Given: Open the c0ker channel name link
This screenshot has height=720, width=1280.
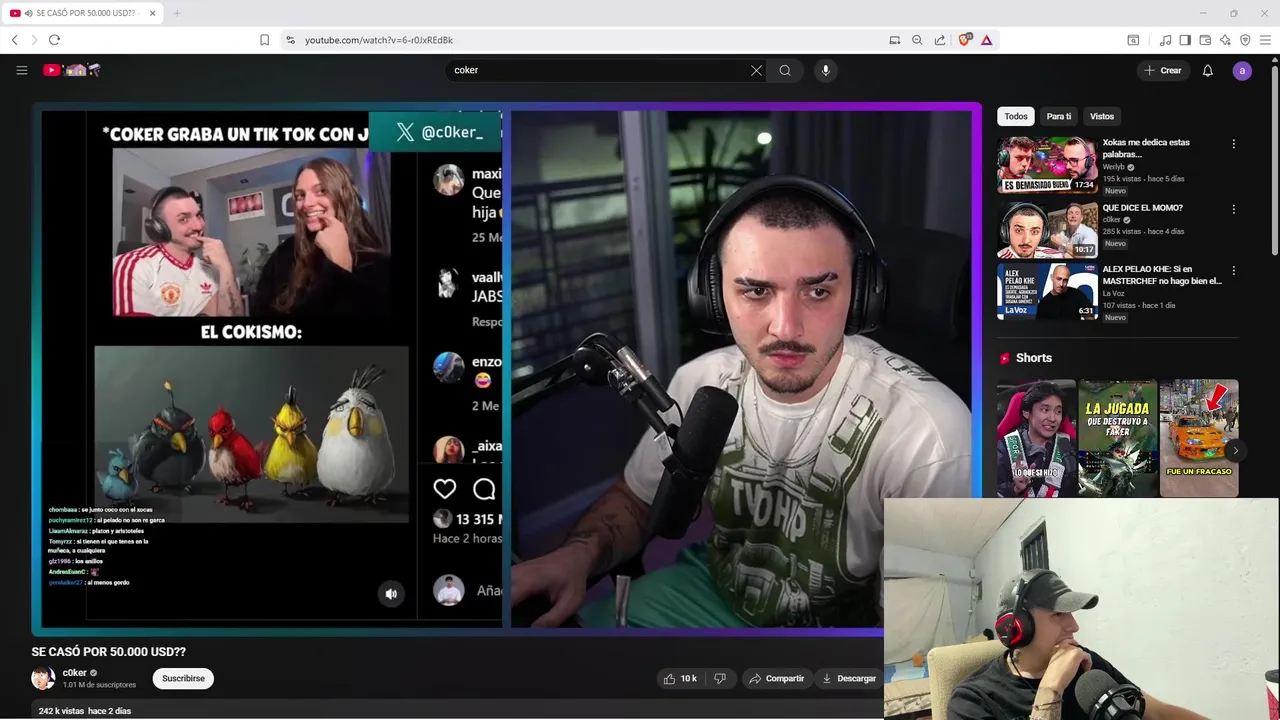Looking at the screenshot, I should click(75, 673).
